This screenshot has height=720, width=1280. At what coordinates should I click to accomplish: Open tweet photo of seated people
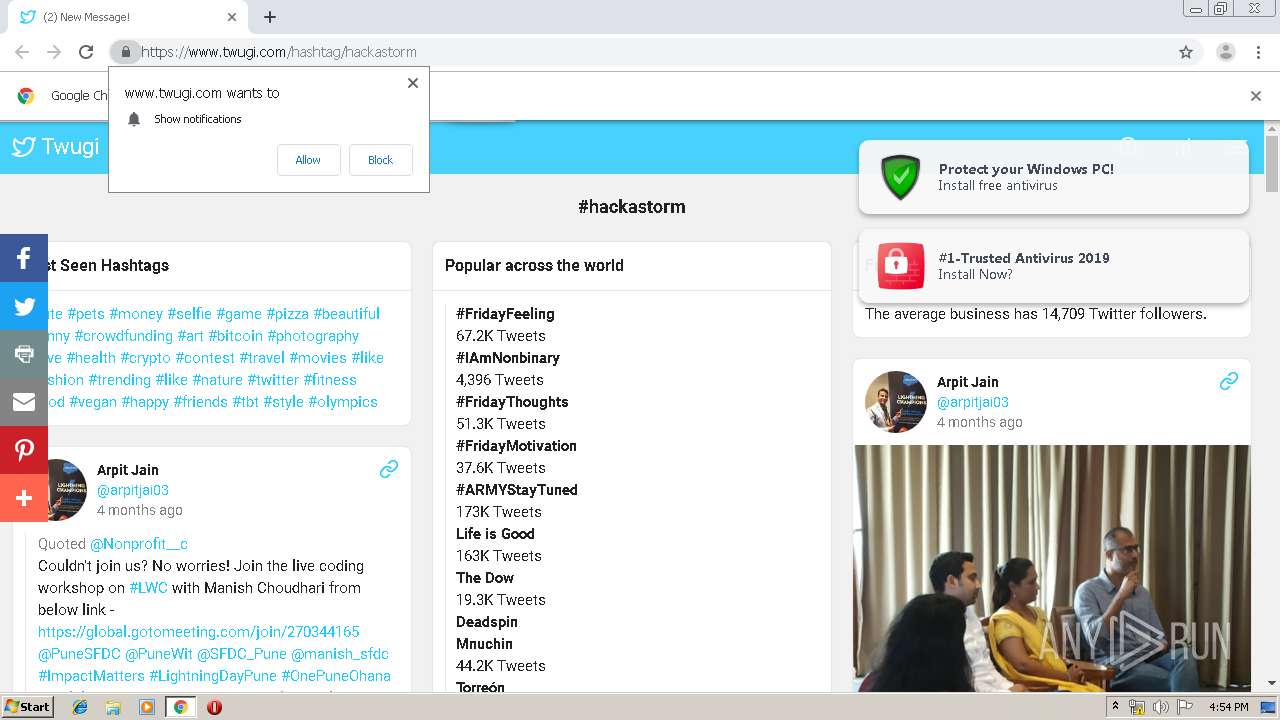point(1052,568)
